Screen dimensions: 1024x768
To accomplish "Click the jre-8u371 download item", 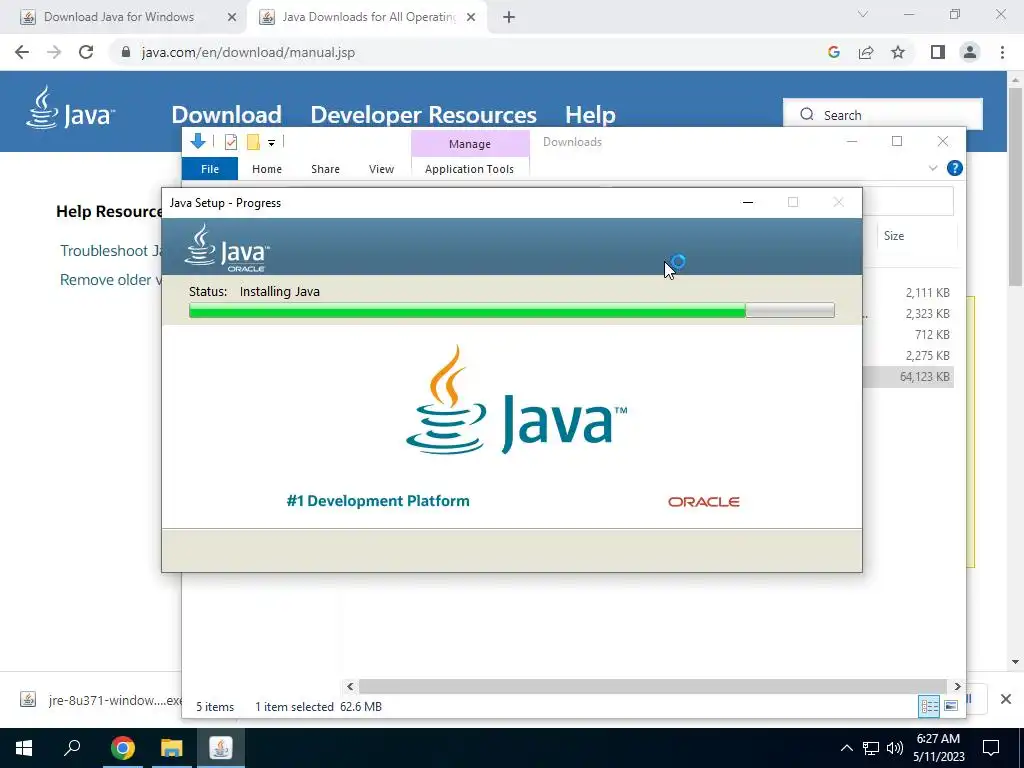I will [x=101, y=700].
